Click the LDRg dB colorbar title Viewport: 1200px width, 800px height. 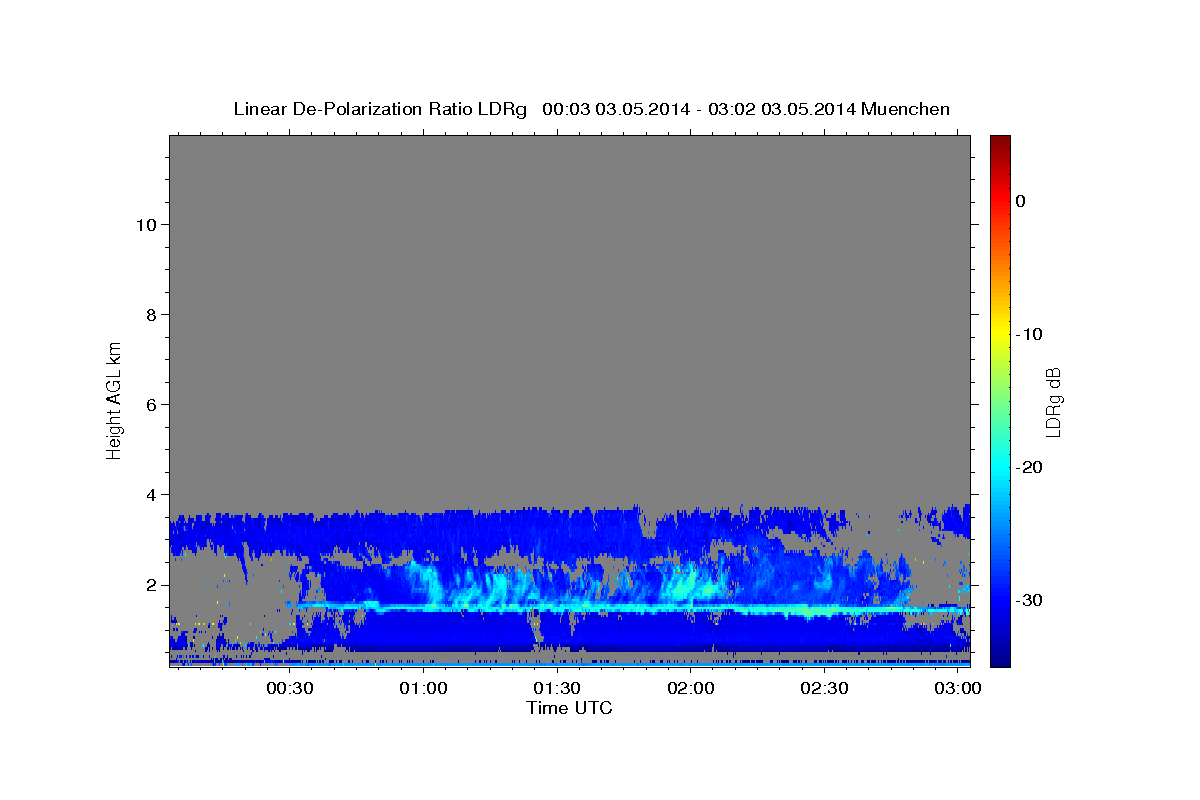pos(1053,401)
